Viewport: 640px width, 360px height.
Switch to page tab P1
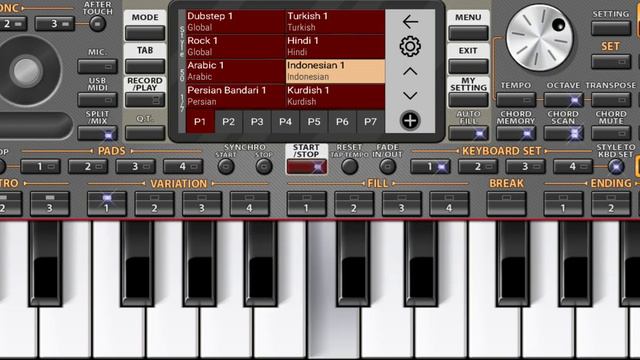pyautogui.click(x=200, y=122)
